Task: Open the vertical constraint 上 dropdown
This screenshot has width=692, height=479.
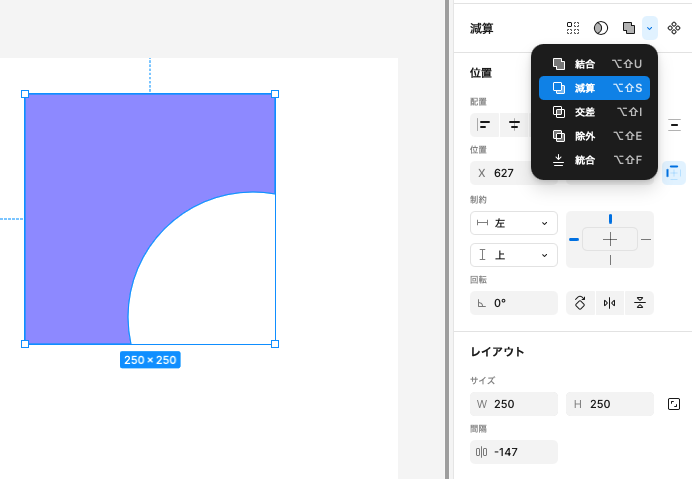Action: pos(513,255)
